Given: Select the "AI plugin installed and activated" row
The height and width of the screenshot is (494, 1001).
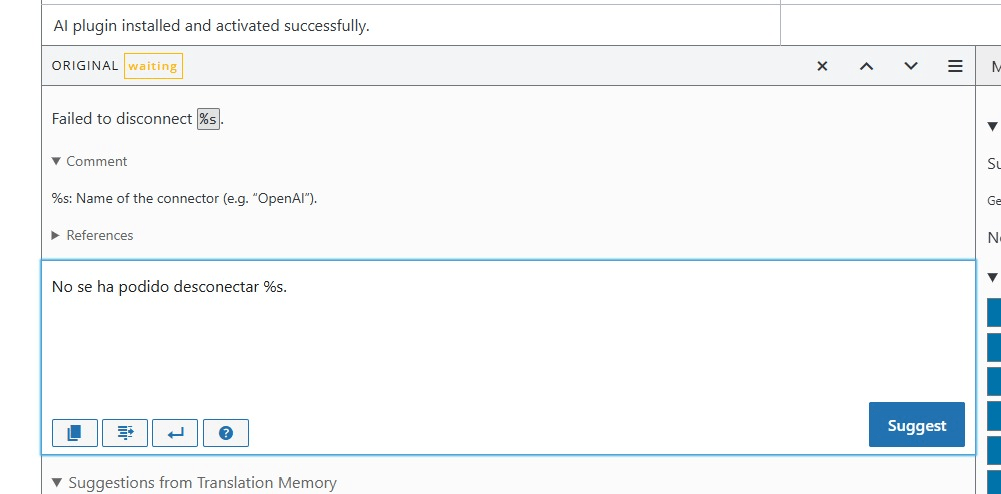Looking at the screenshot, I should pyautogui.click(x=212, y=26).
